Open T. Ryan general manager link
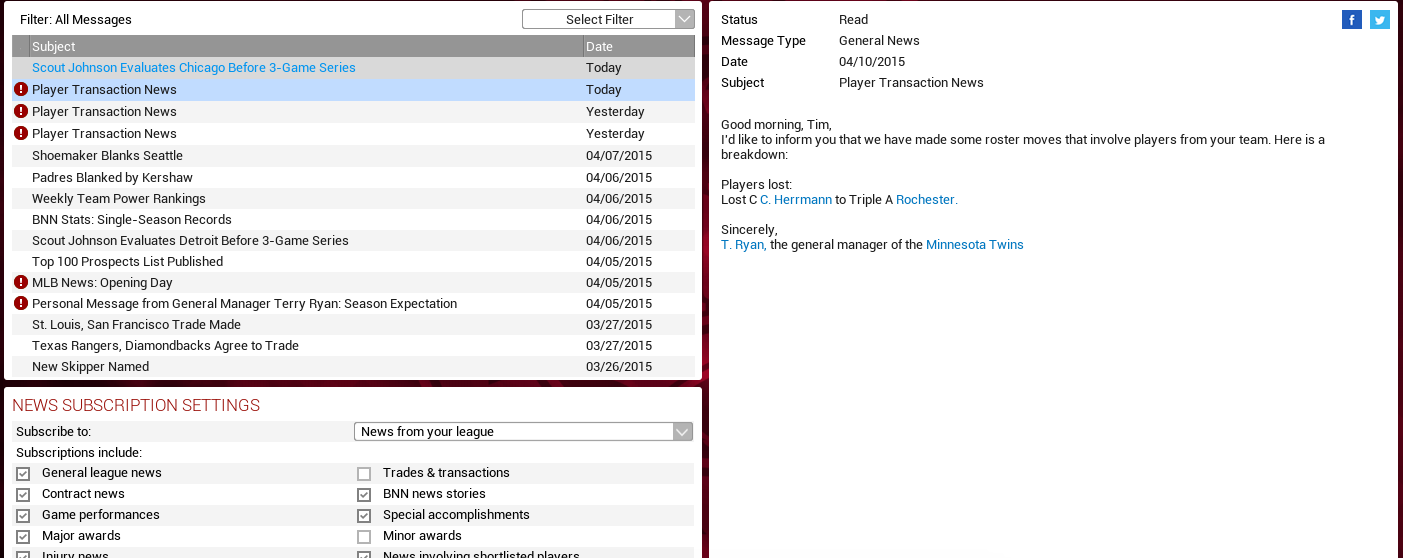Viewport: 1403px width, 558px height. 743,245
